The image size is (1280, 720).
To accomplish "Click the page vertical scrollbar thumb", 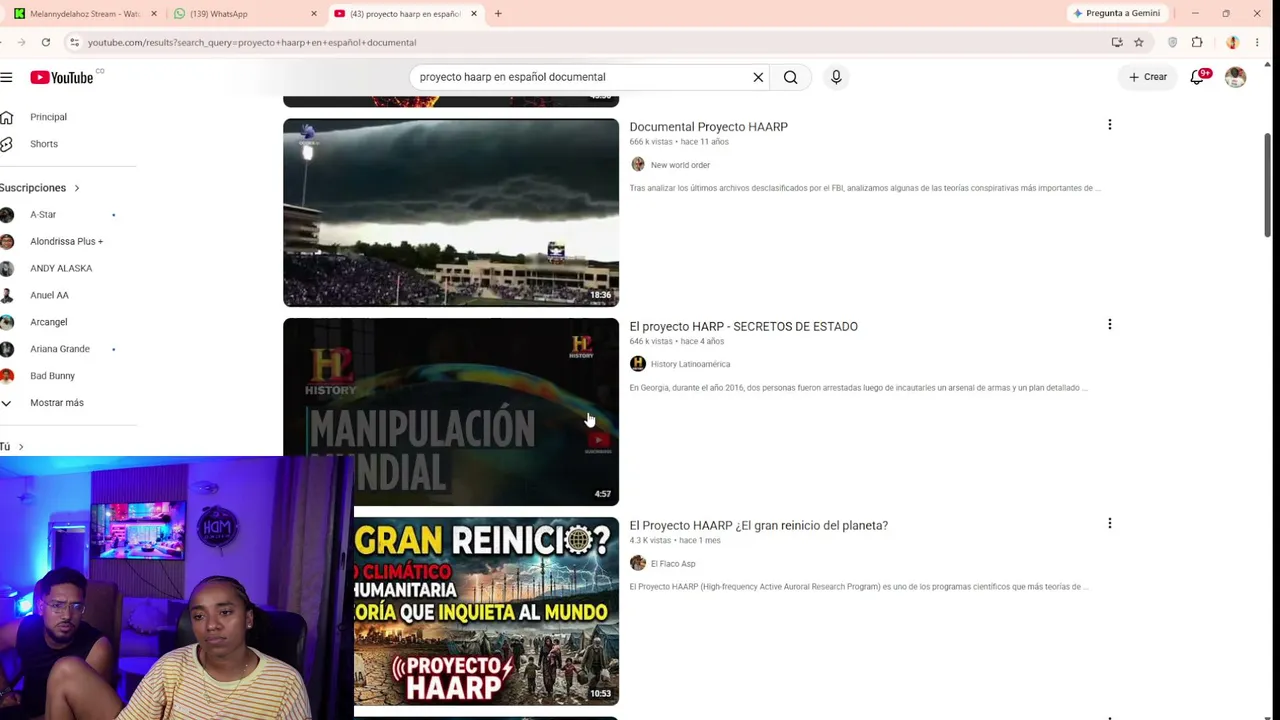I will pos(1268,186).
